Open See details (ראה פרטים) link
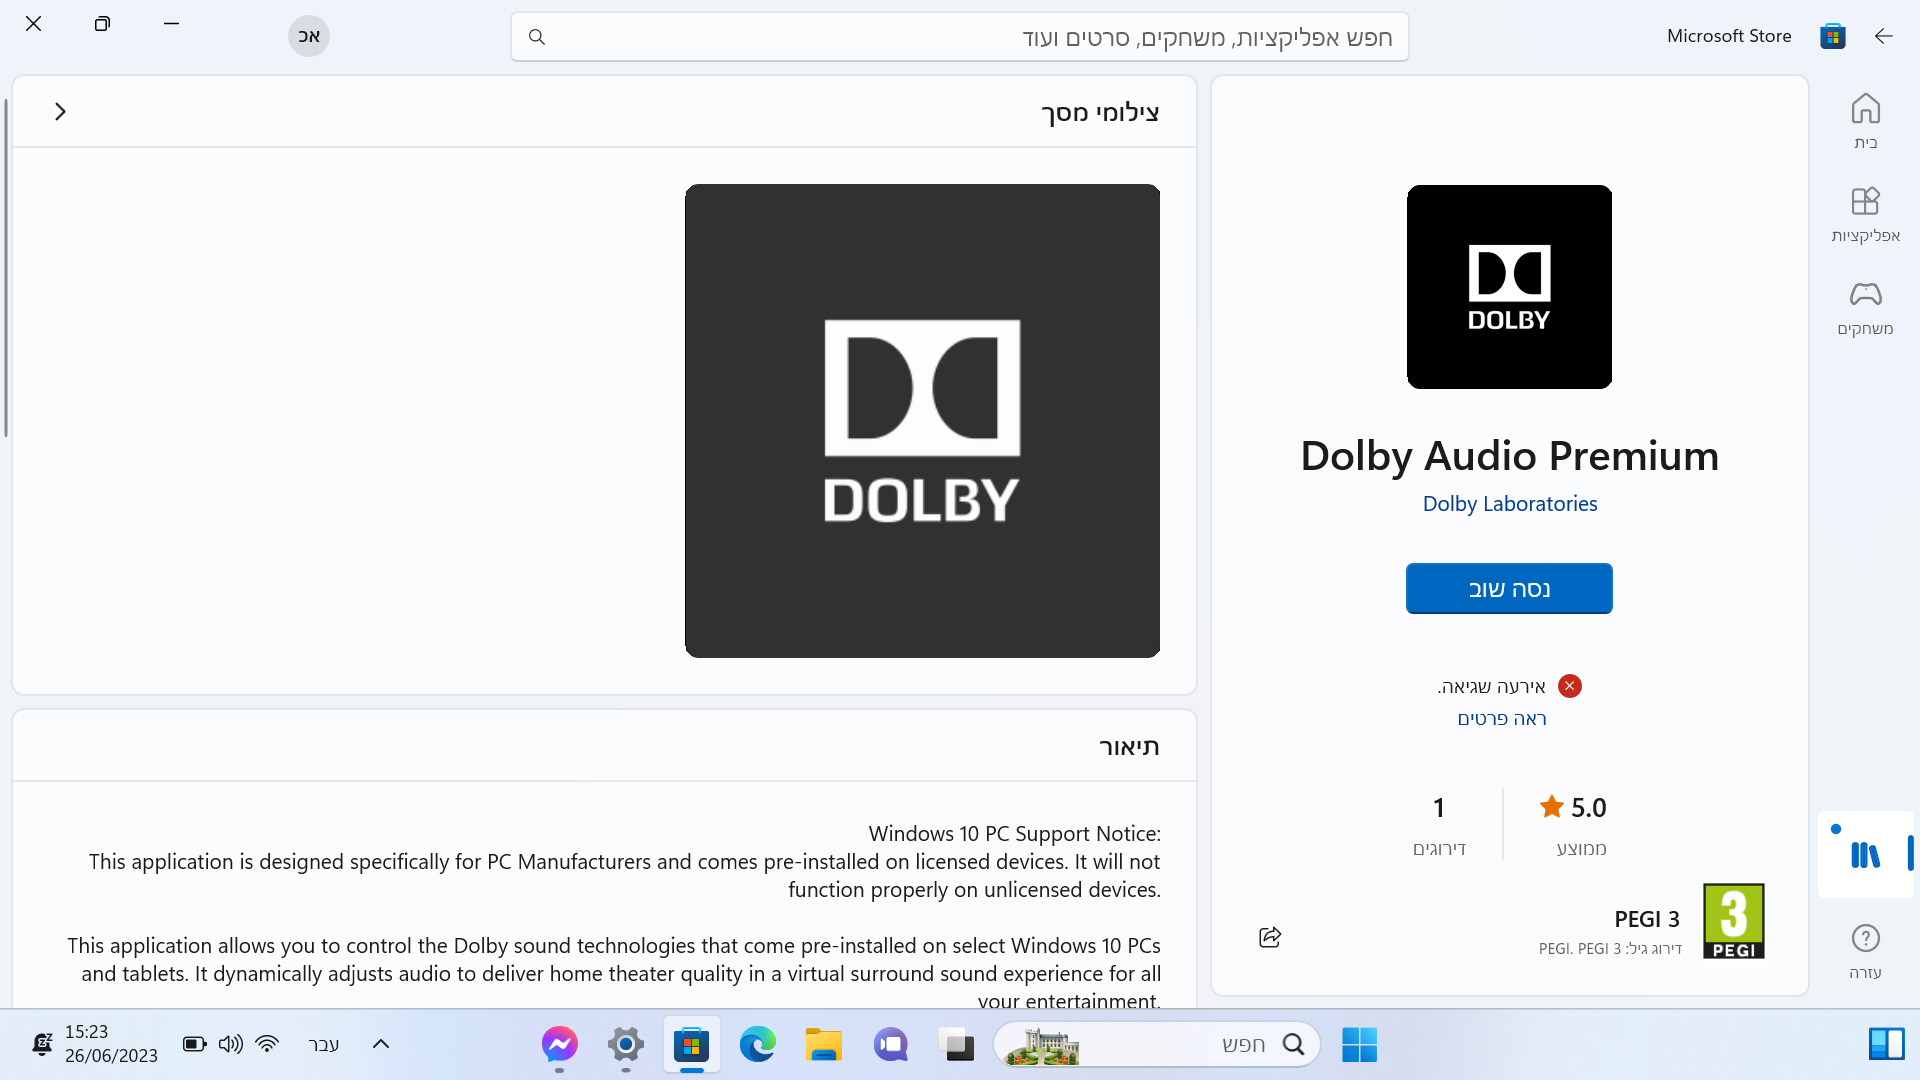The image size is (1920, 1080). pyautogui.click(x=1502, y=719)
